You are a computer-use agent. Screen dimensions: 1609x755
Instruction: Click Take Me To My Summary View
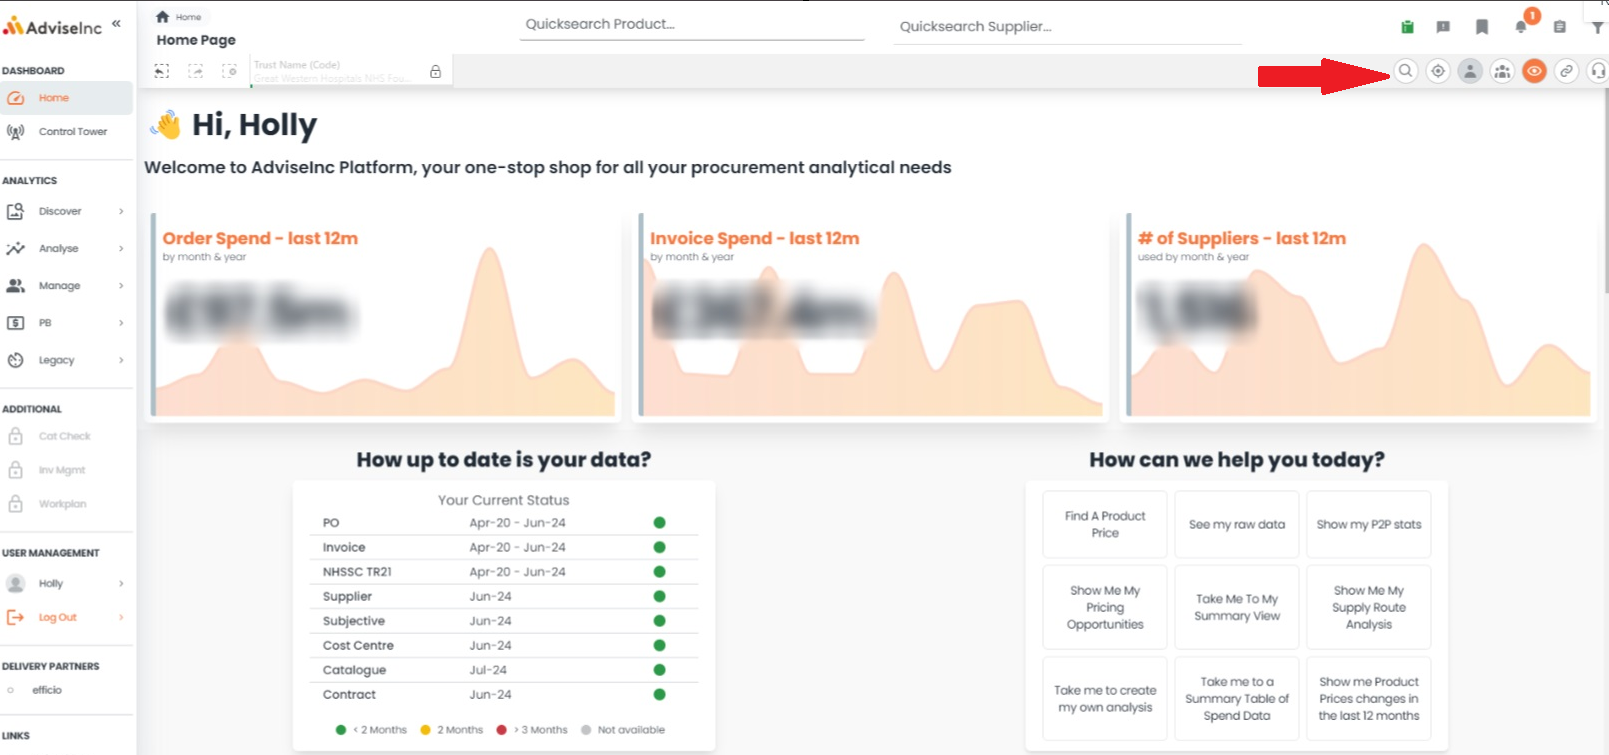click(1237, 607)
